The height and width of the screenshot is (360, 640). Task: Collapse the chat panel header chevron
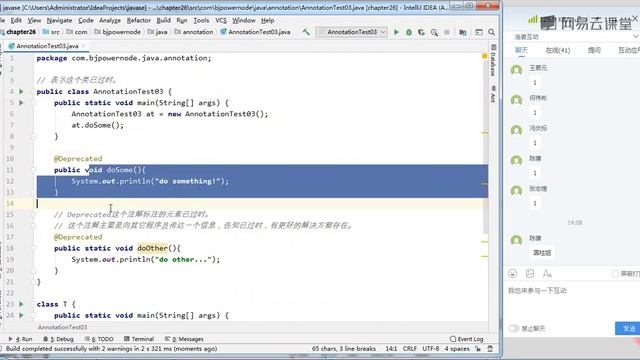(x=636, y=36)
